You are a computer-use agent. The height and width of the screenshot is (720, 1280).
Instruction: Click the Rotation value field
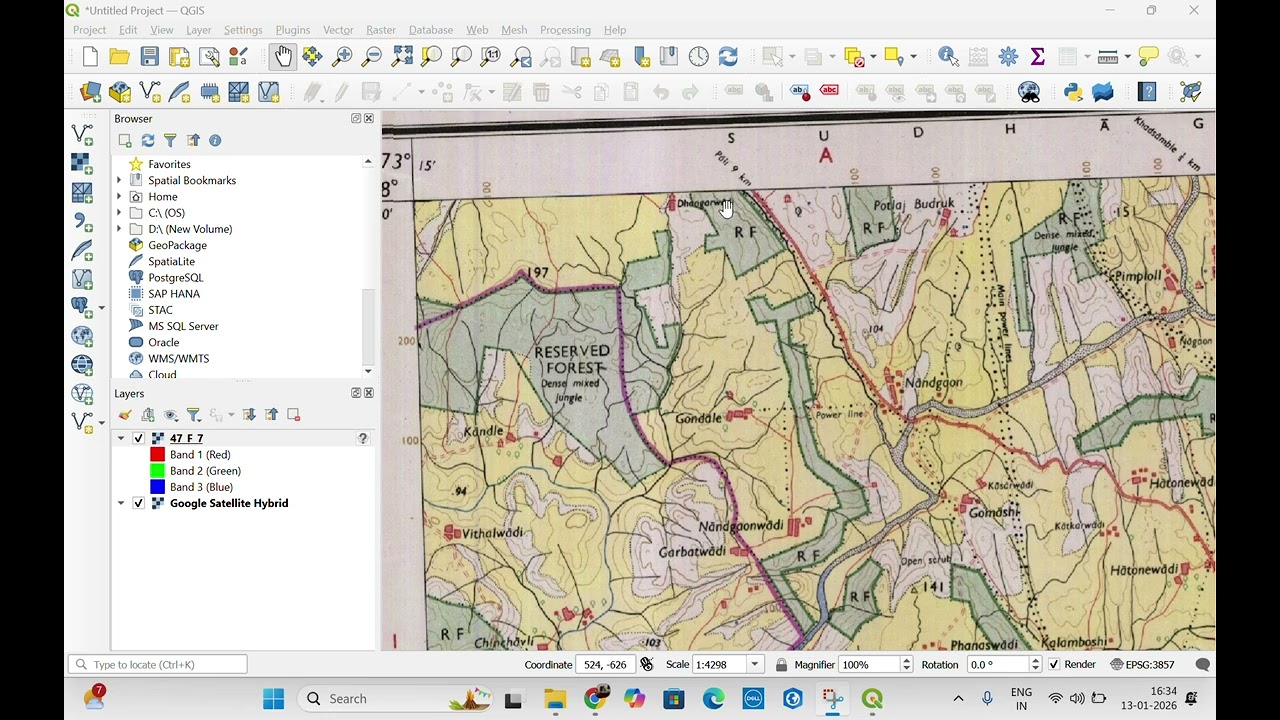click(x=998, y=664)
